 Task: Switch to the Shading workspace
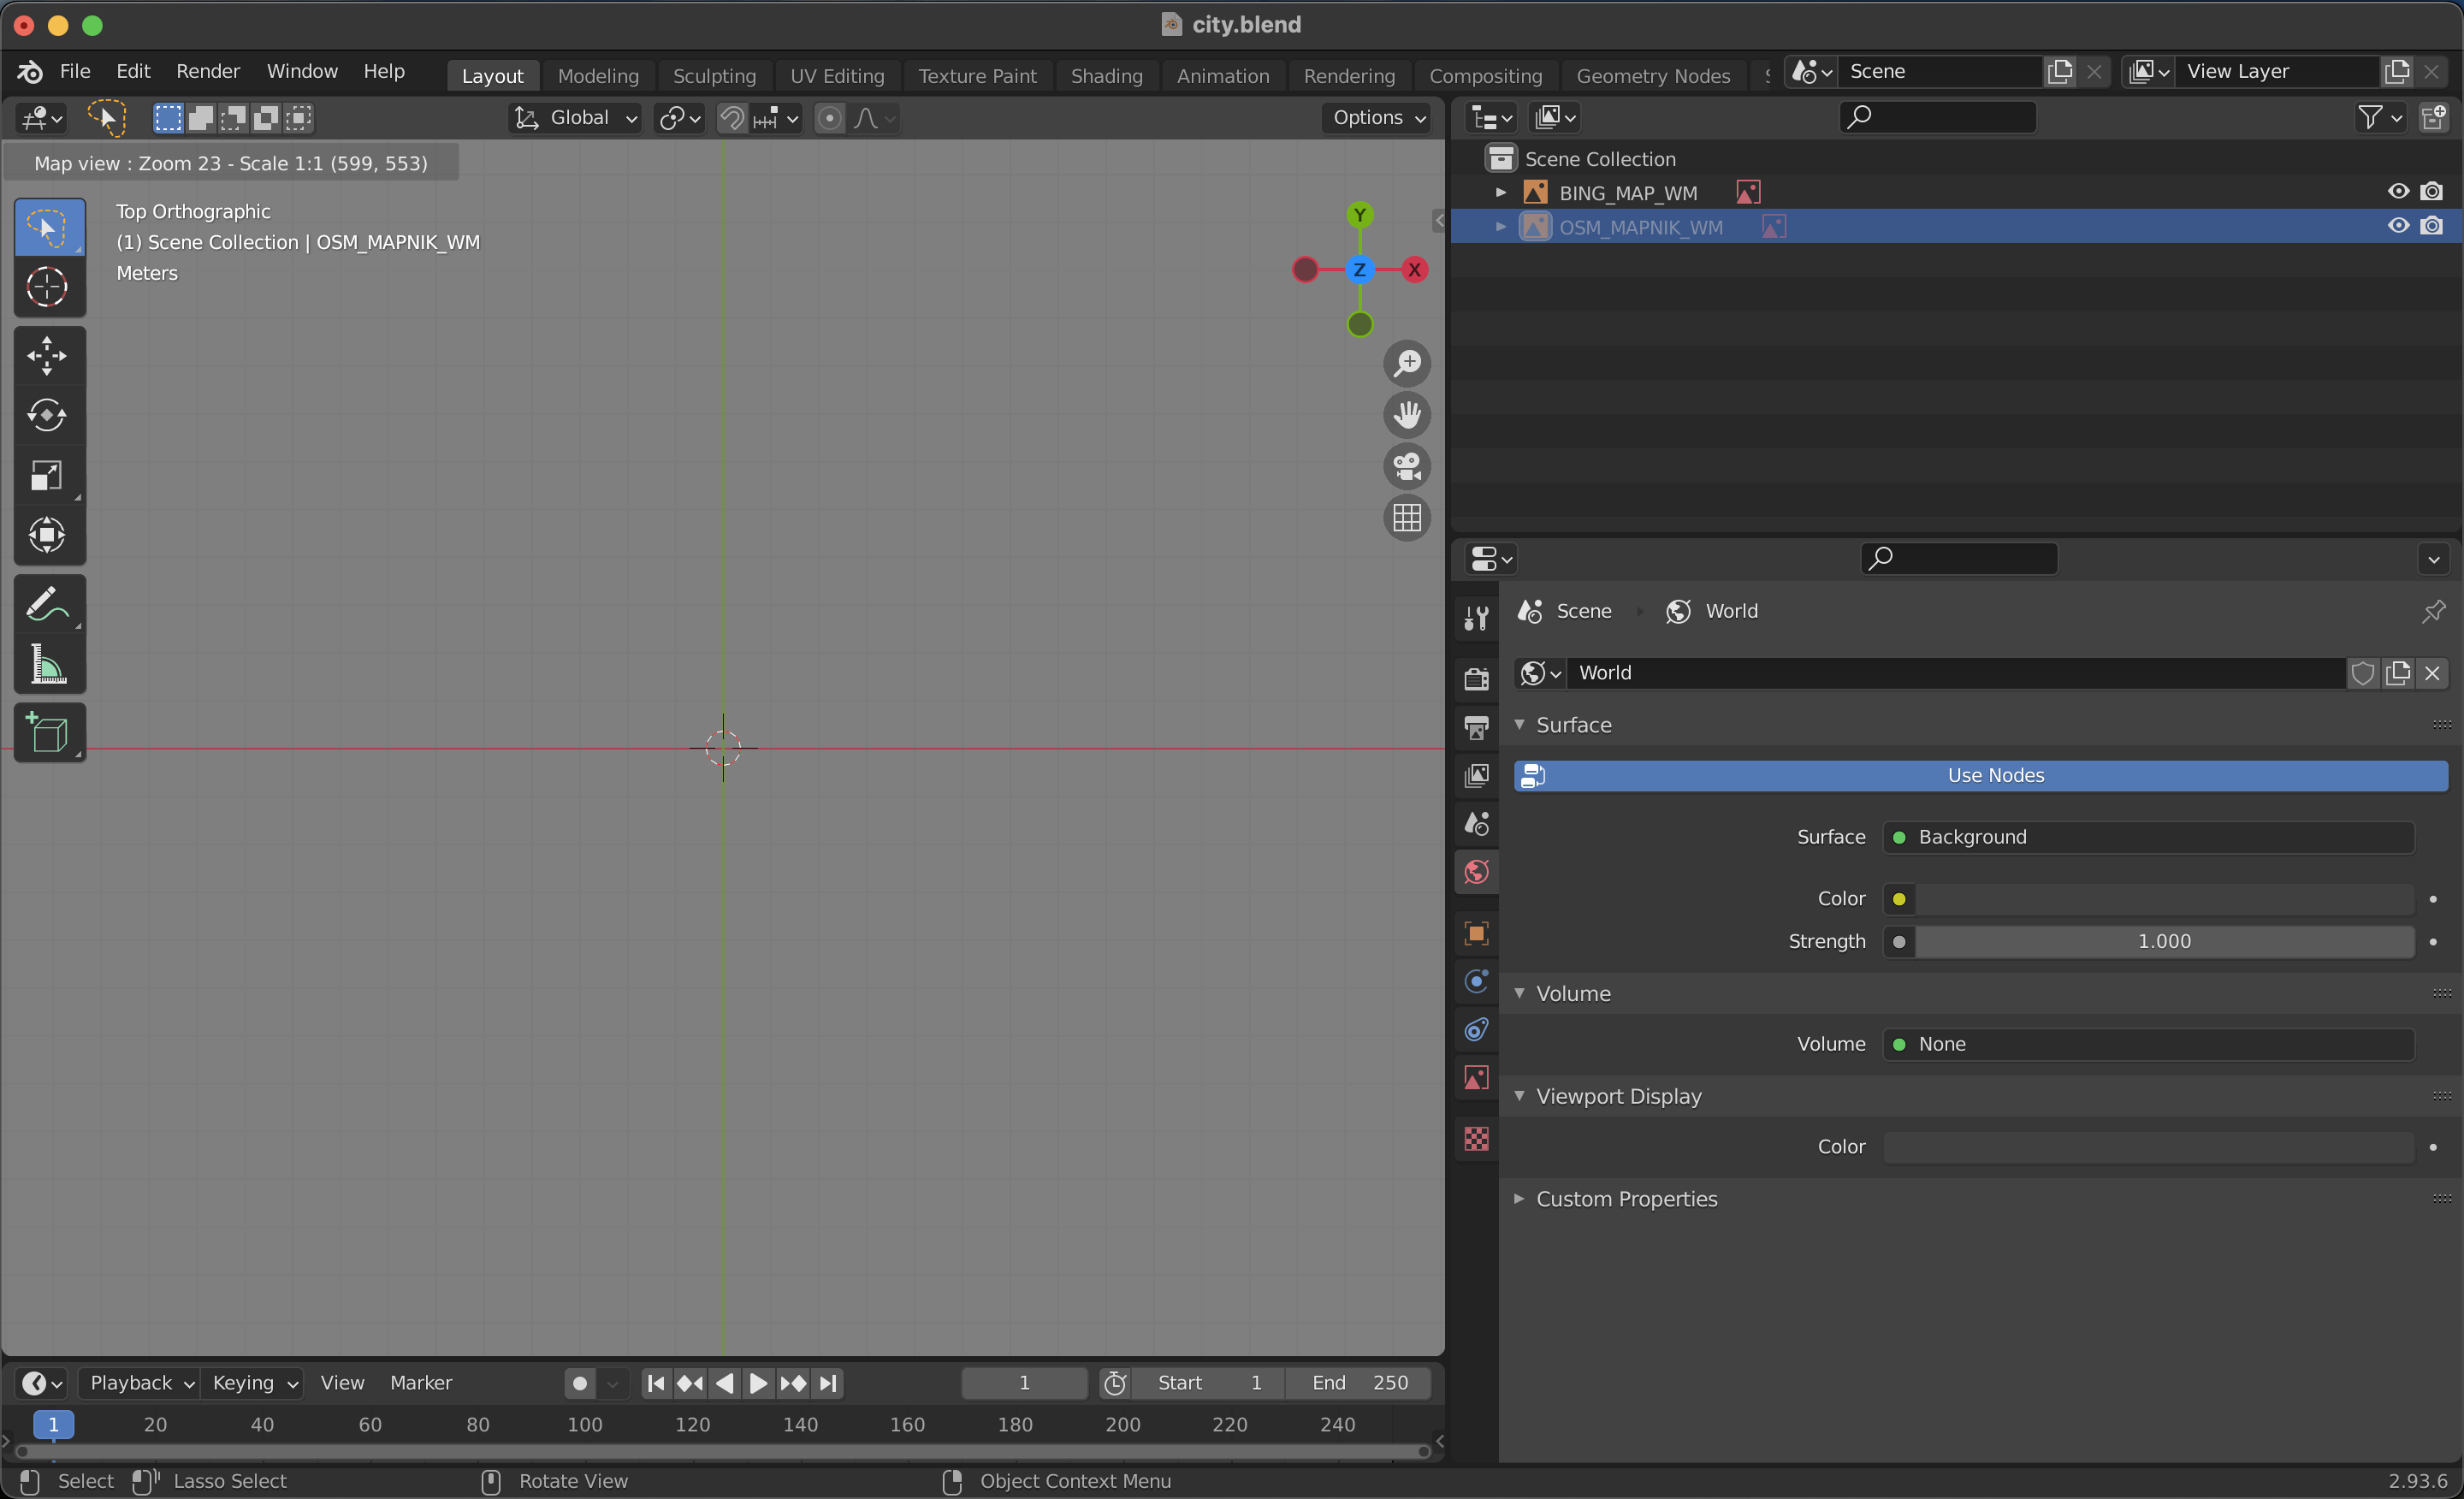tap(1105, 75)
